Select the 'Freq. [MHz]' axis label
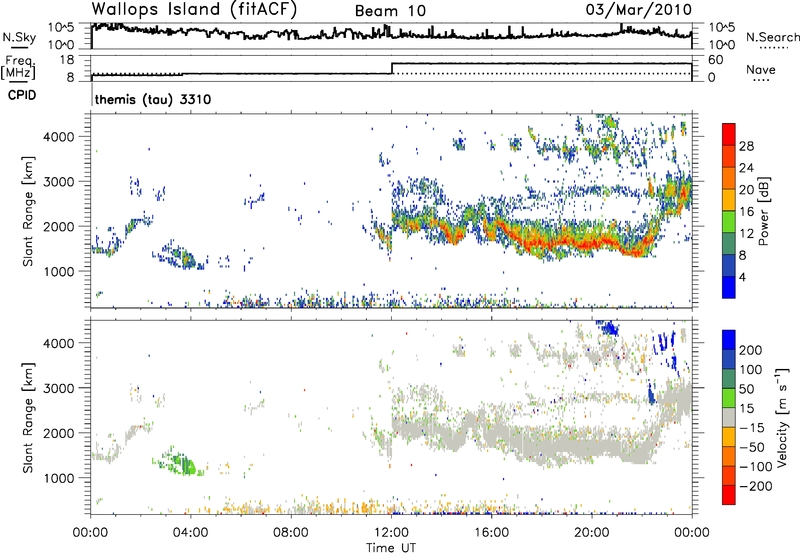 click(18, 68)
